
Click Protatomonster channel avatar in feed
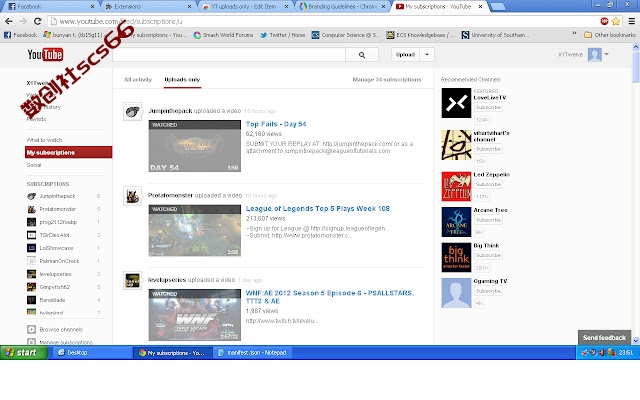pos(133,196)
